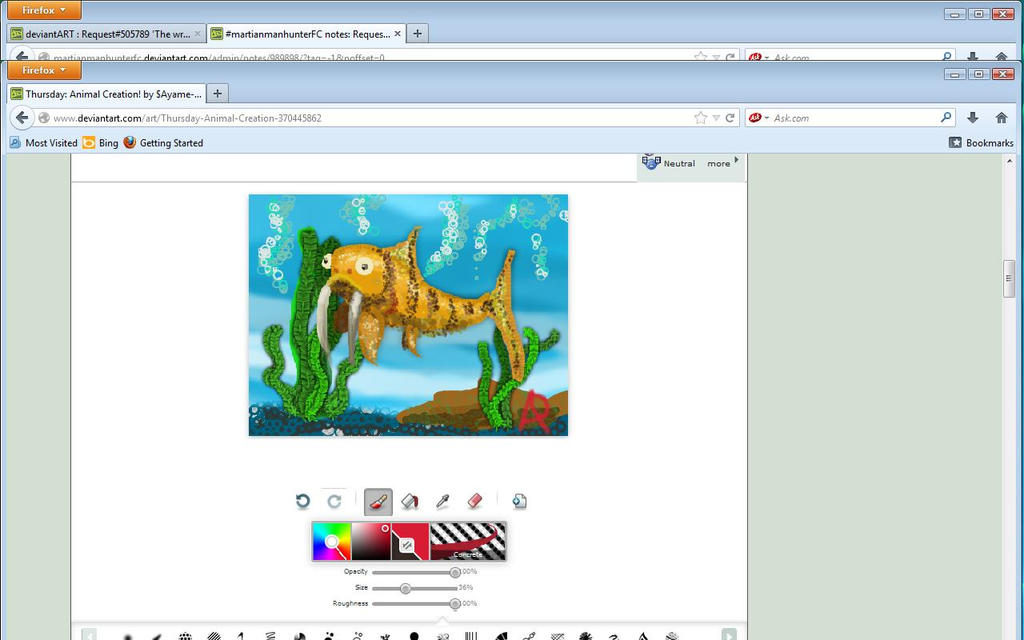The width and height of the screenshot is (1024, 640).
Task: Switch to 'deviantART : Request#505789' tab in back window
Action: click(106, 33)
